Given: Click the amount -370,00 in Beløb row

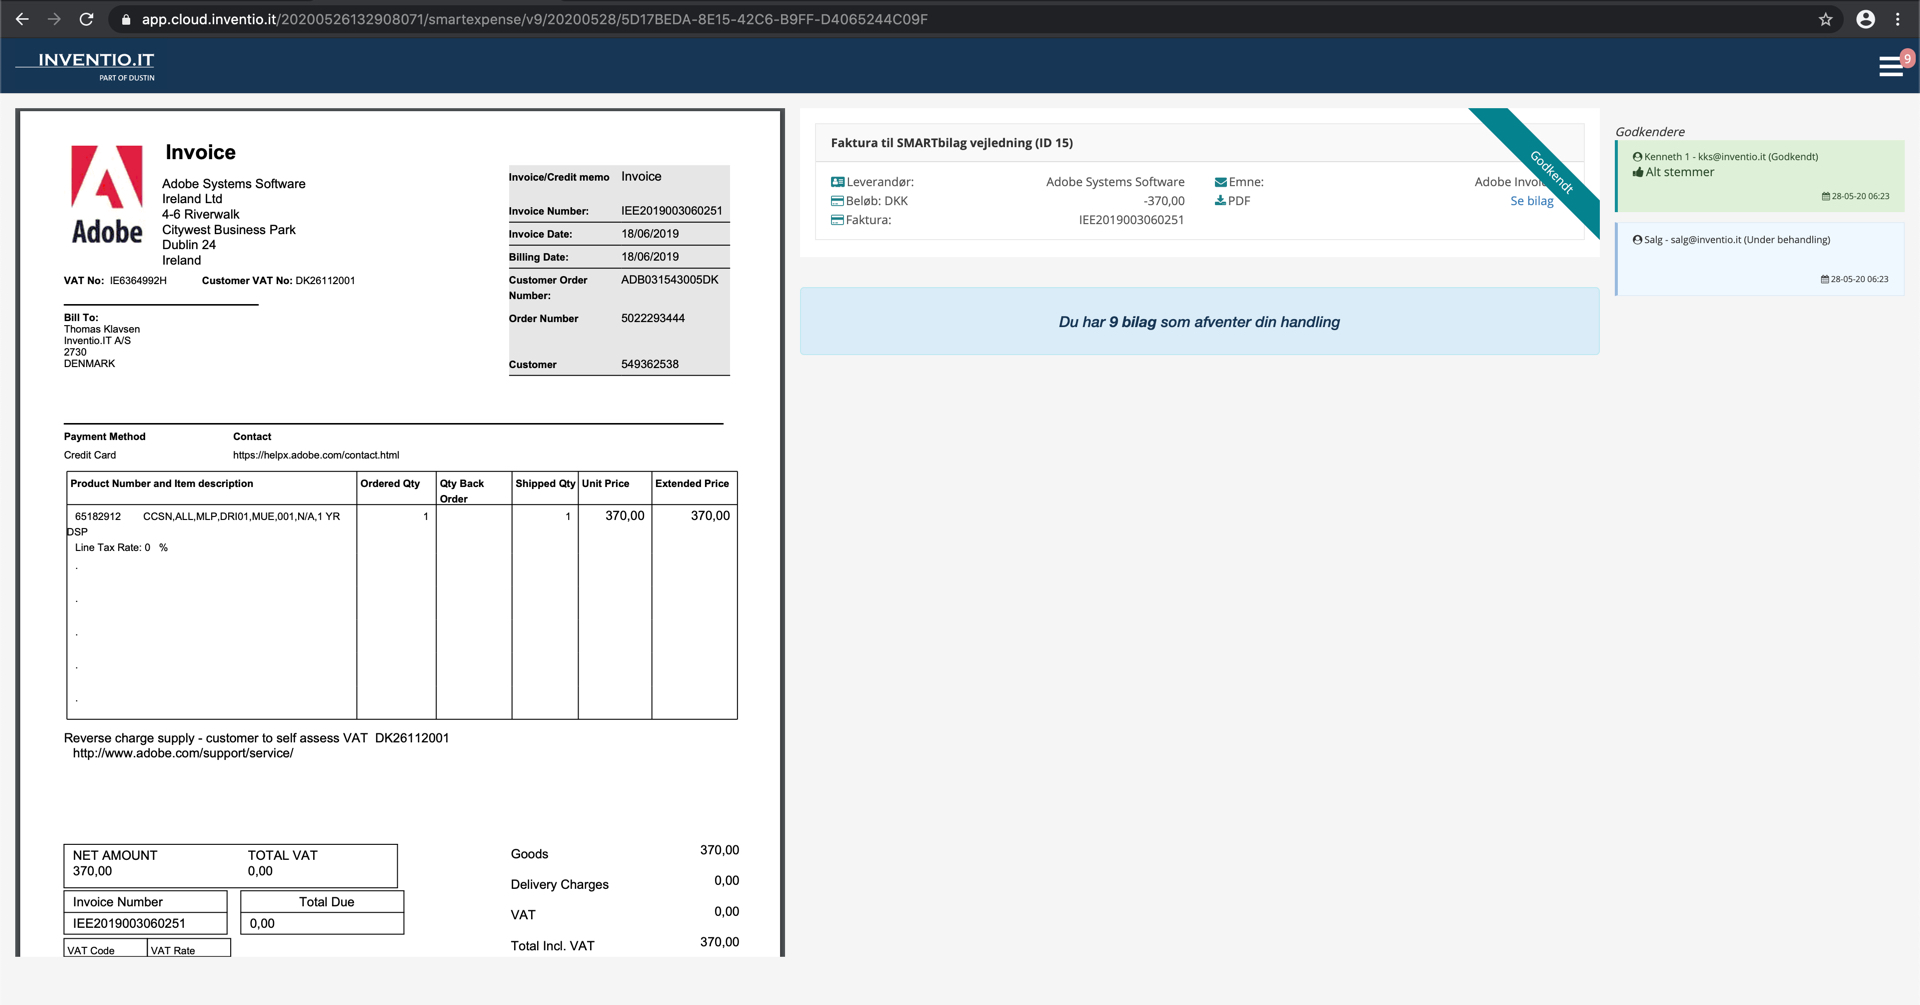Looking at the screenshot, I should tap(1163, 201).
